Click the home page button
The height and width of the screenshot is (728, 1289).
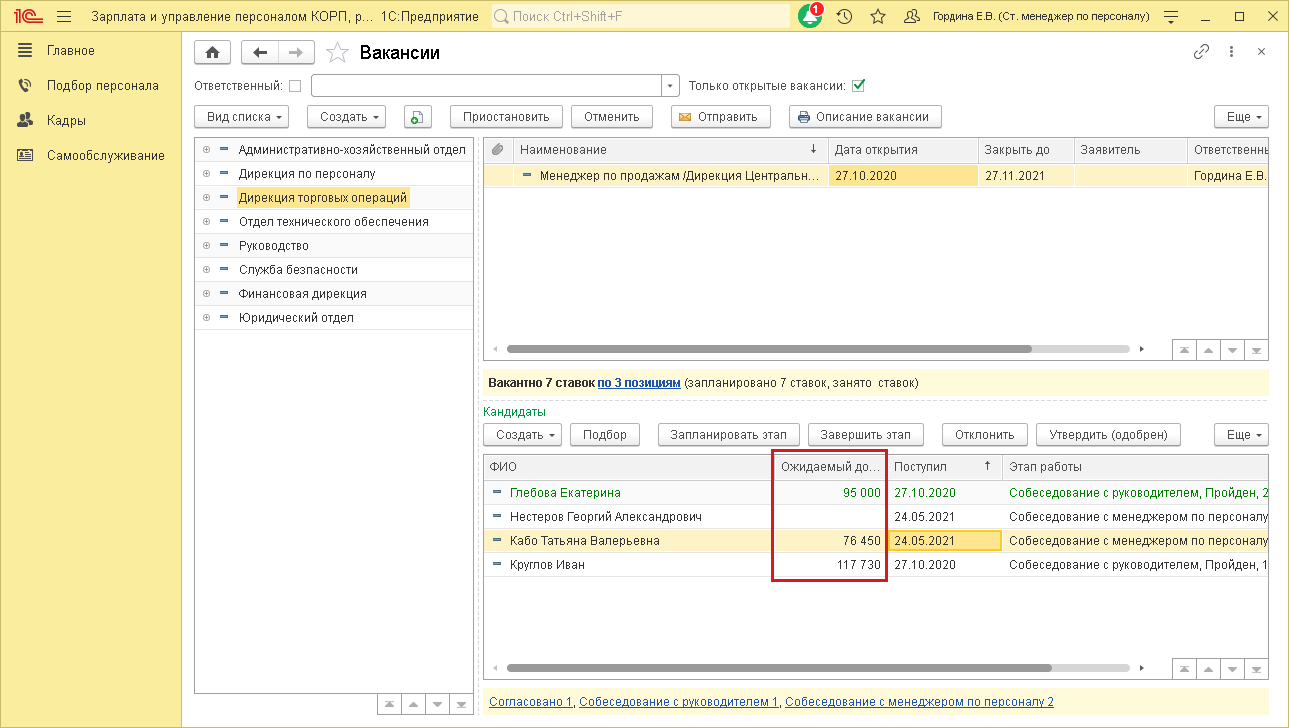212,53
